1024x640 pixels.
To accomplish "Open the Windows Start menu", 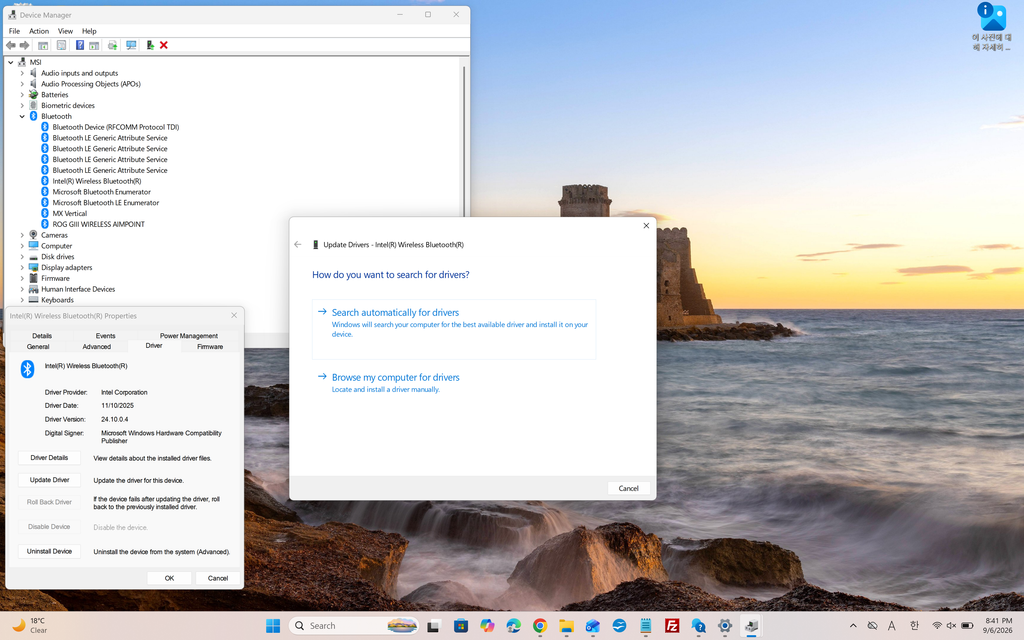I will 273,626.
